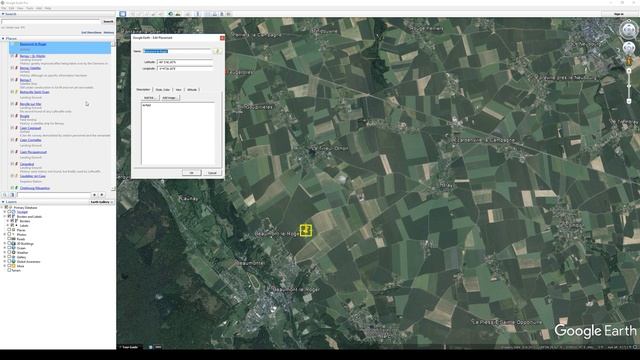640x360 pixels.
Task: Click the search magnifier icon below Places list
Action: click(5, 195)
